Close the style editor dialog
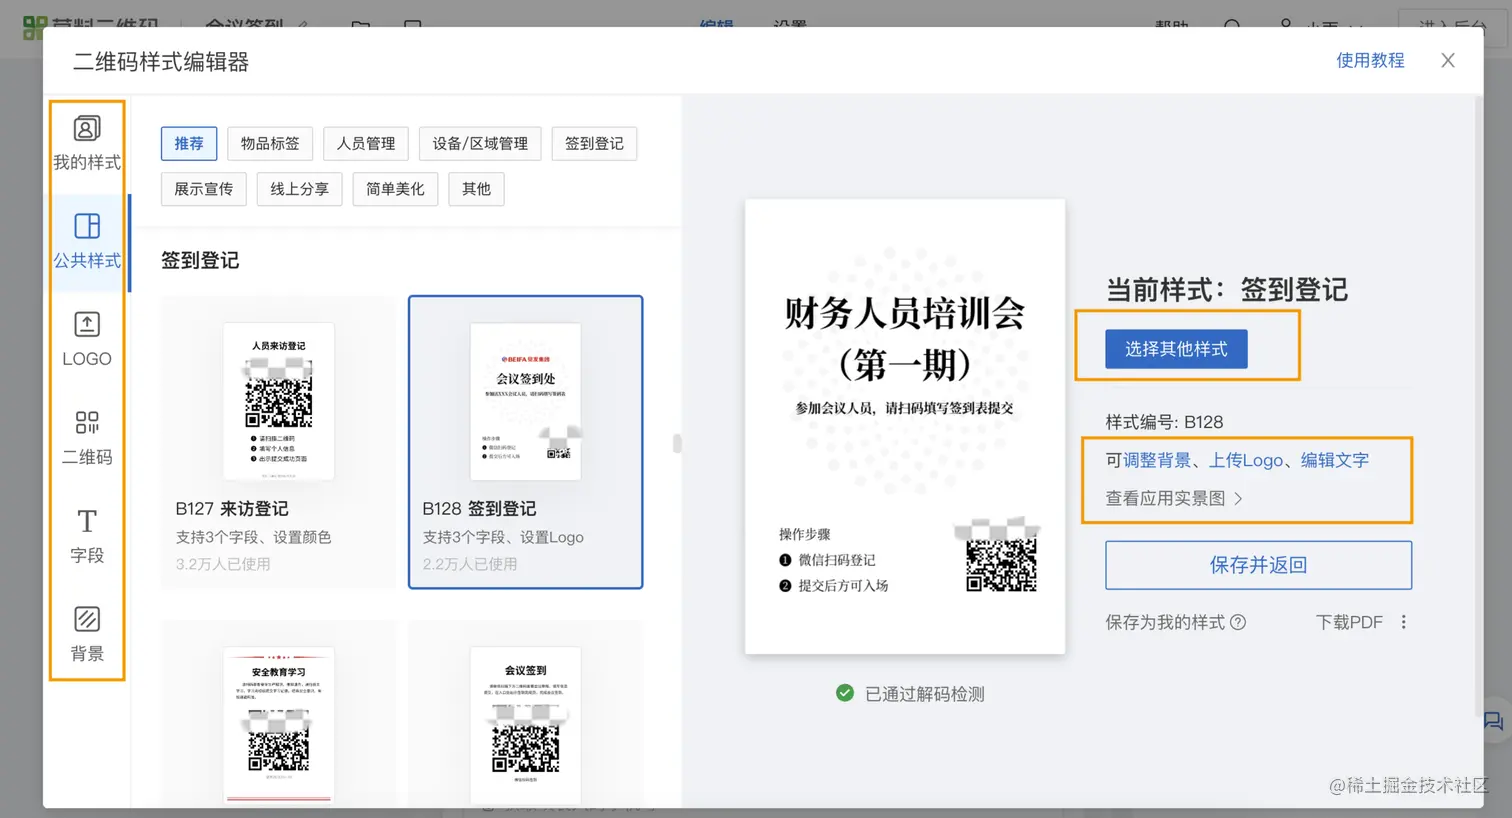The image size is (1512, 818). pos(1447,61)
